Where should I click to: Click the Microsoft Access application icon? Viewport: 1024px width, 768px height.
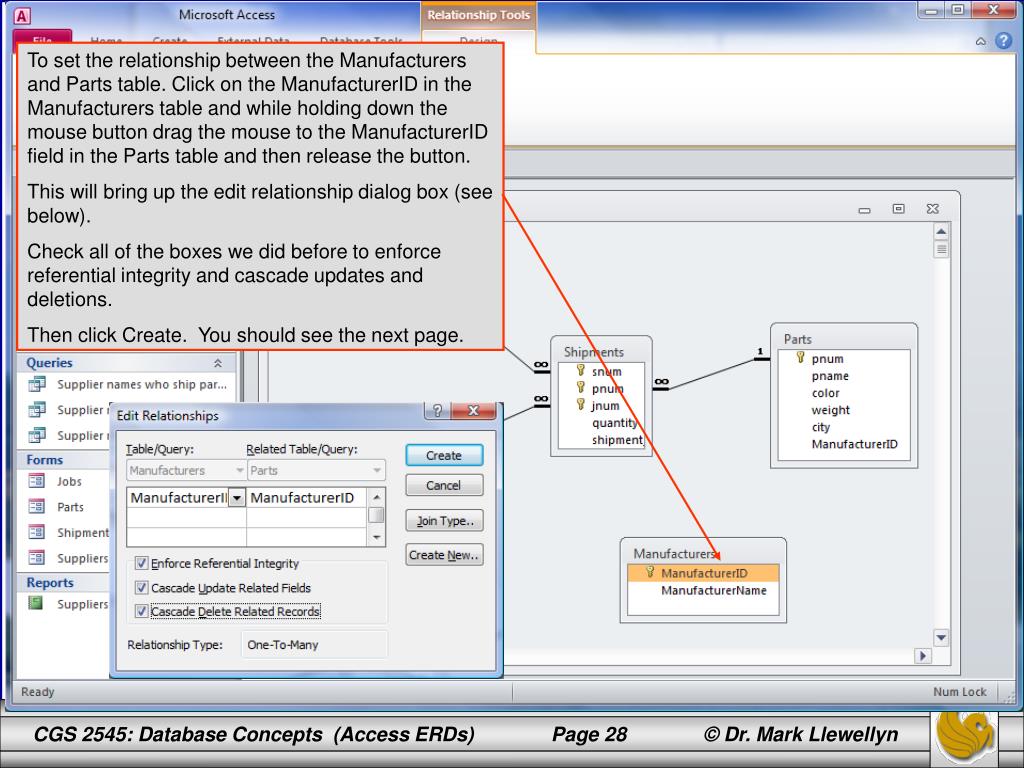click(22, 16)
